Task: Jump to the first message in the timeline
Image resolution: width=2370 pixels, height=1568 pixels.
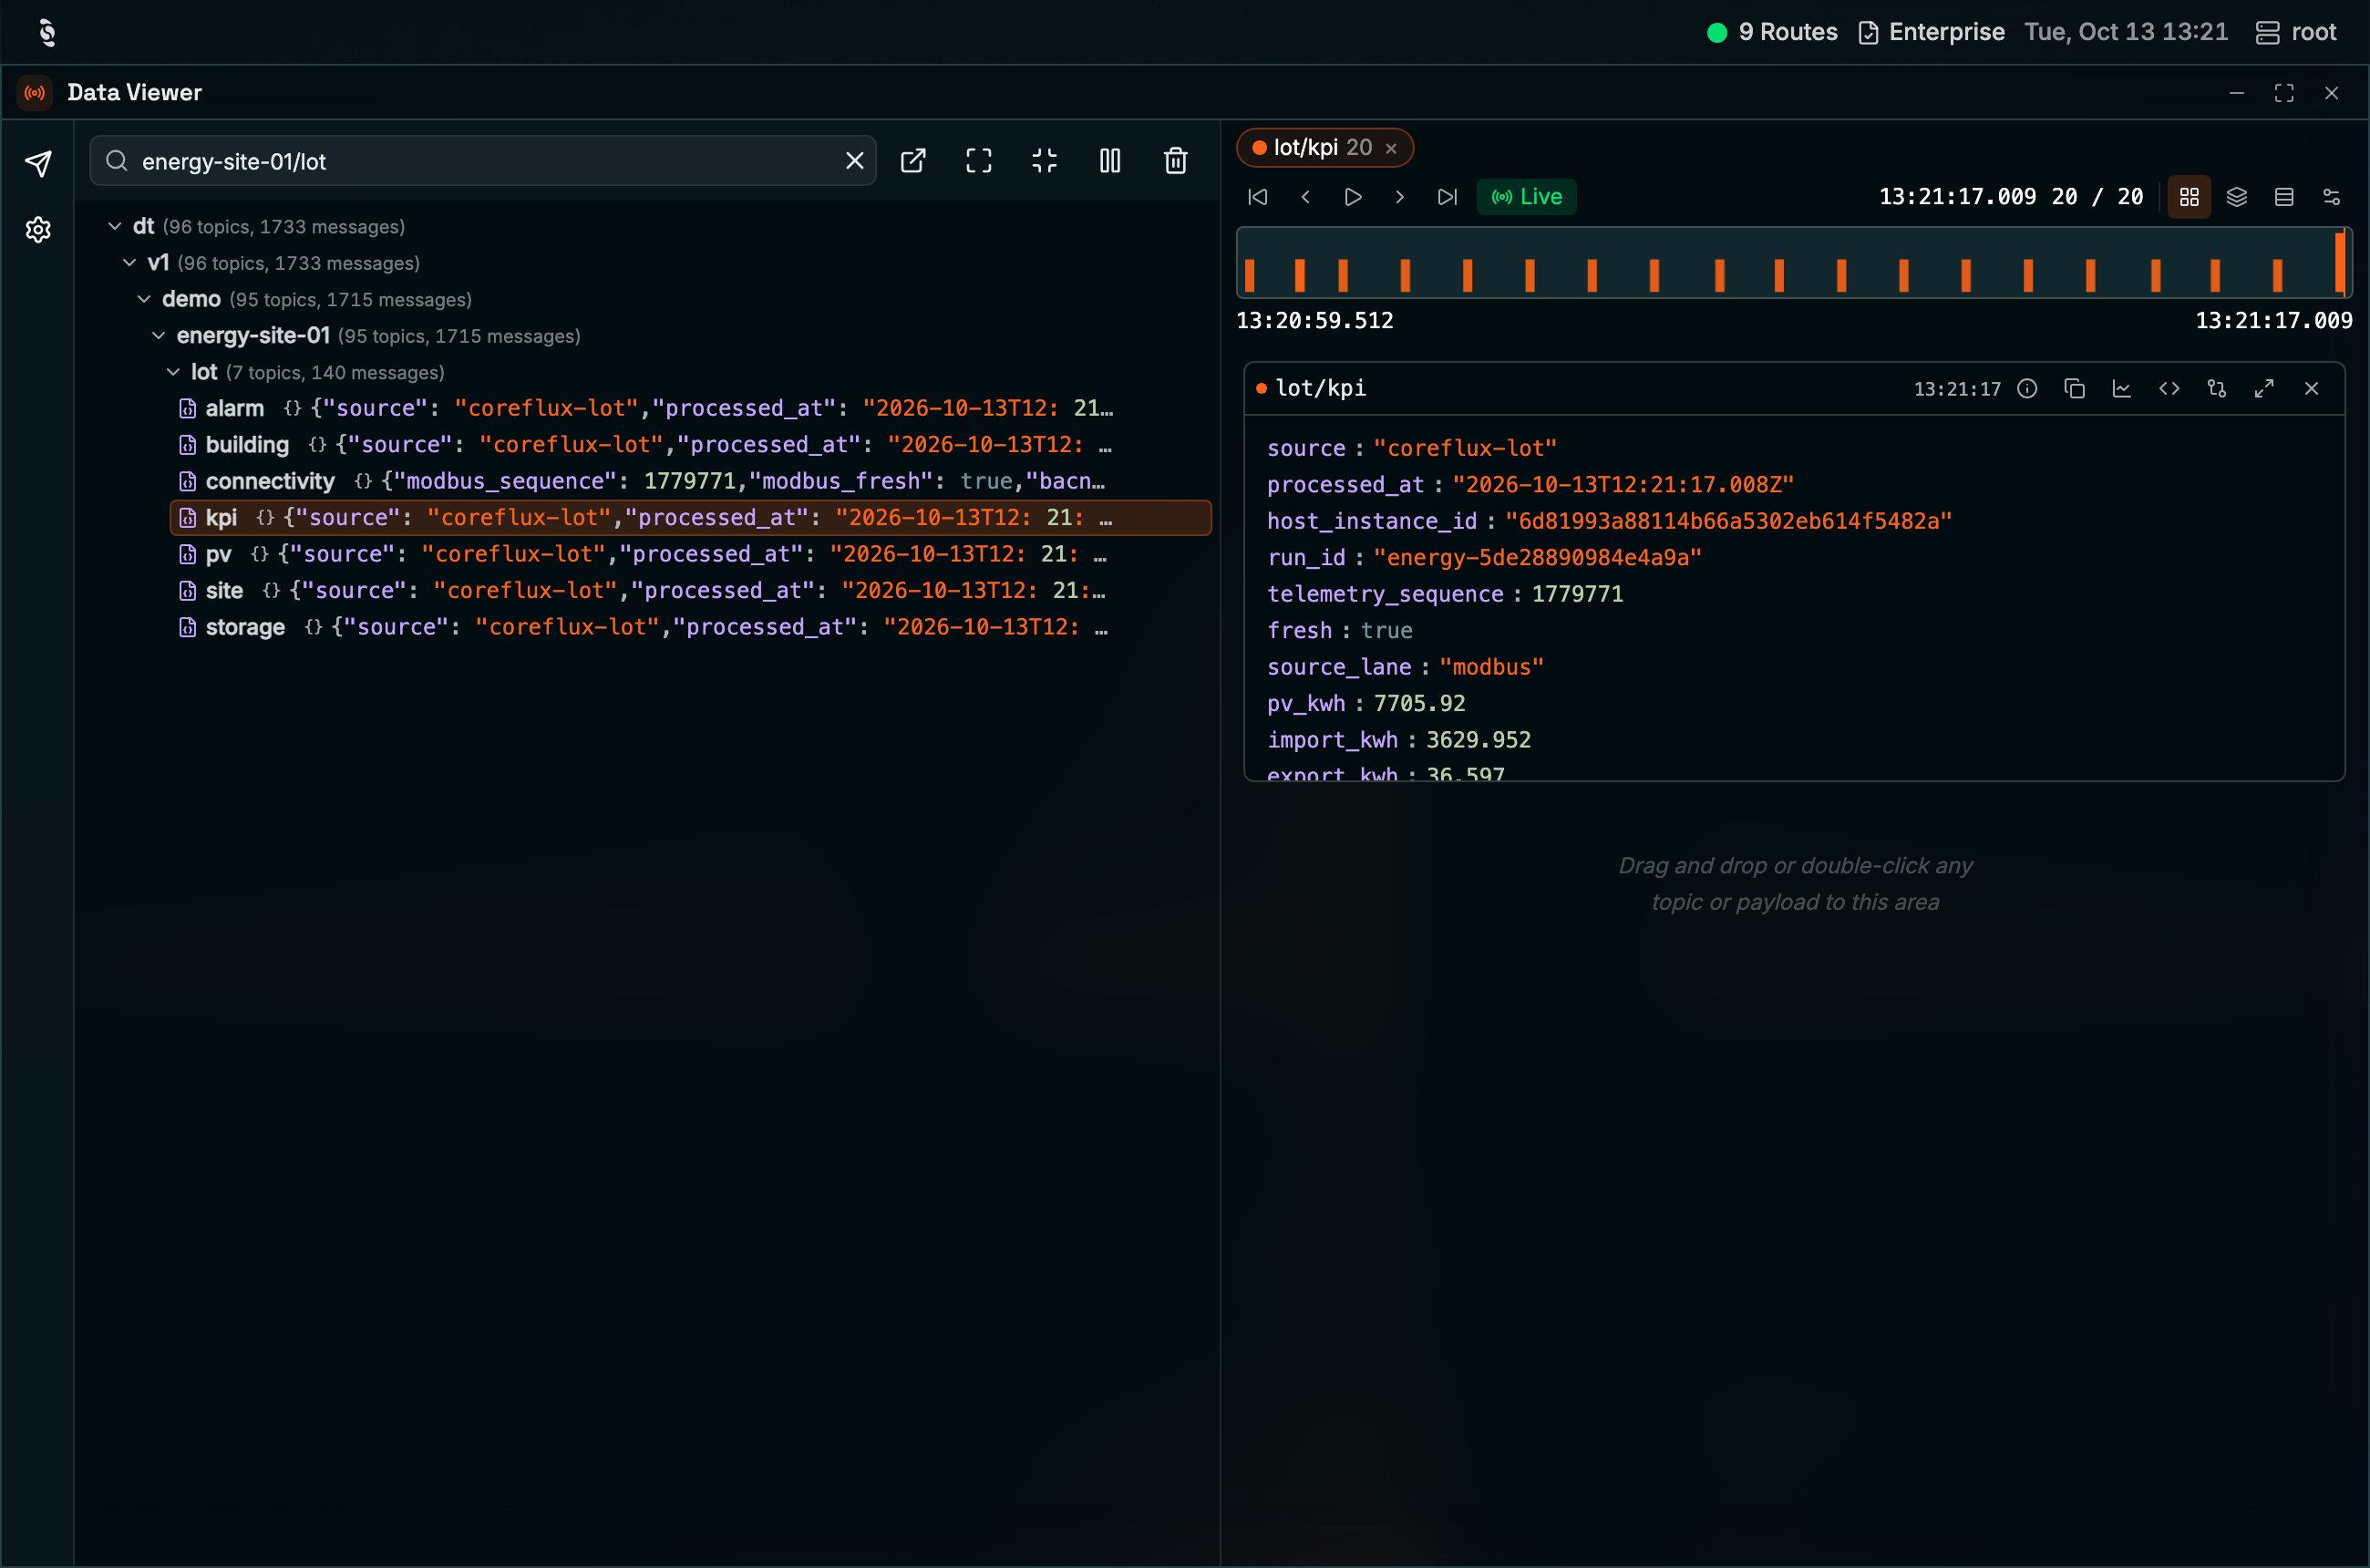Action: [1258, 197]
